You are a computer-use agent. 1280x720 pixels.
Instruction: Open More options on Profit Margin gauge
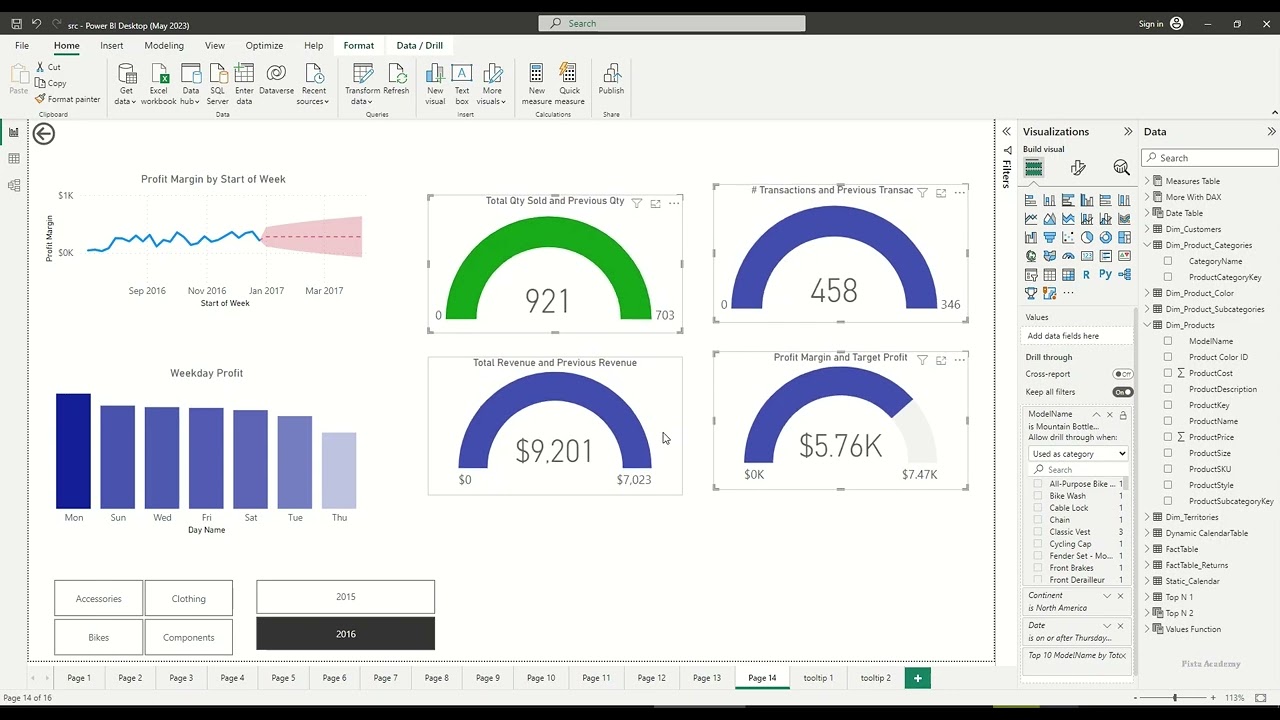[960, 359]
